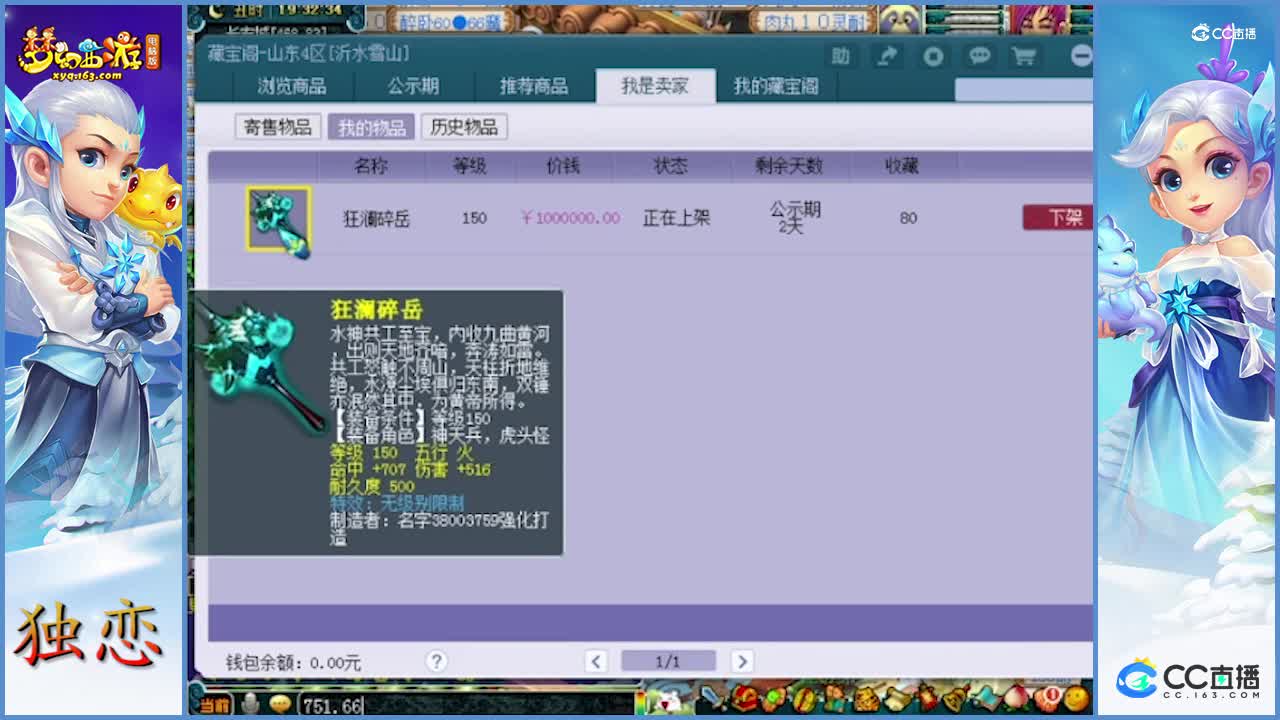Viewport: 1280px width, 720px height.
Task: Click the microphone icon in chat bar
Action: 250,704
